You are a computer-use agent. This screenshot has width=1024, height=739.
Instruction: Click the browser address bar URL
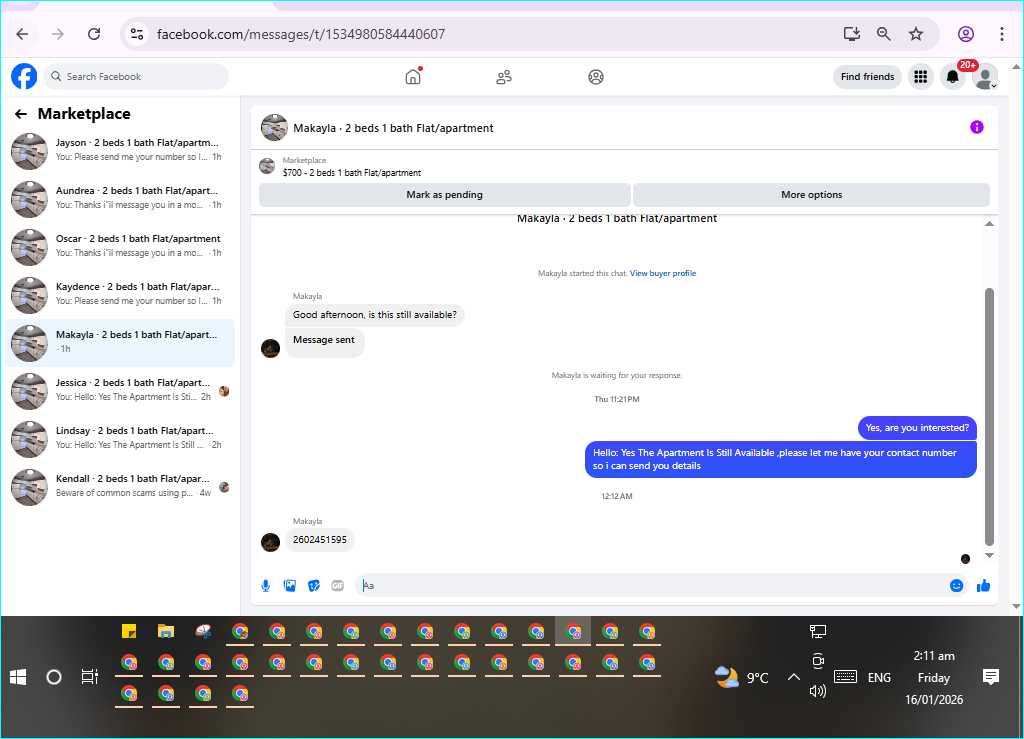(301, 34)
